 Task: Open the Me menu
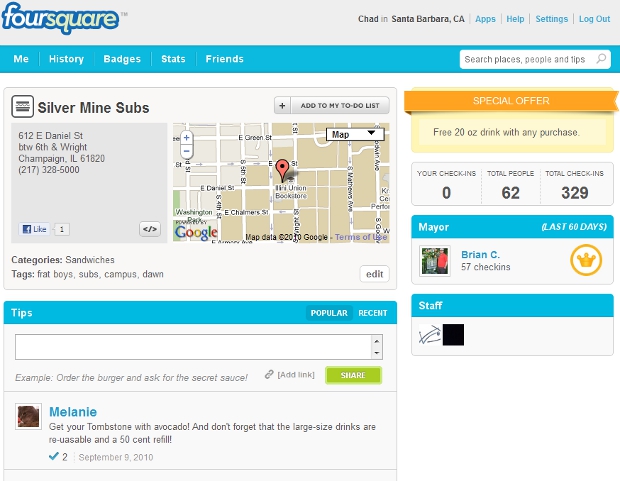tap(21, 59)
